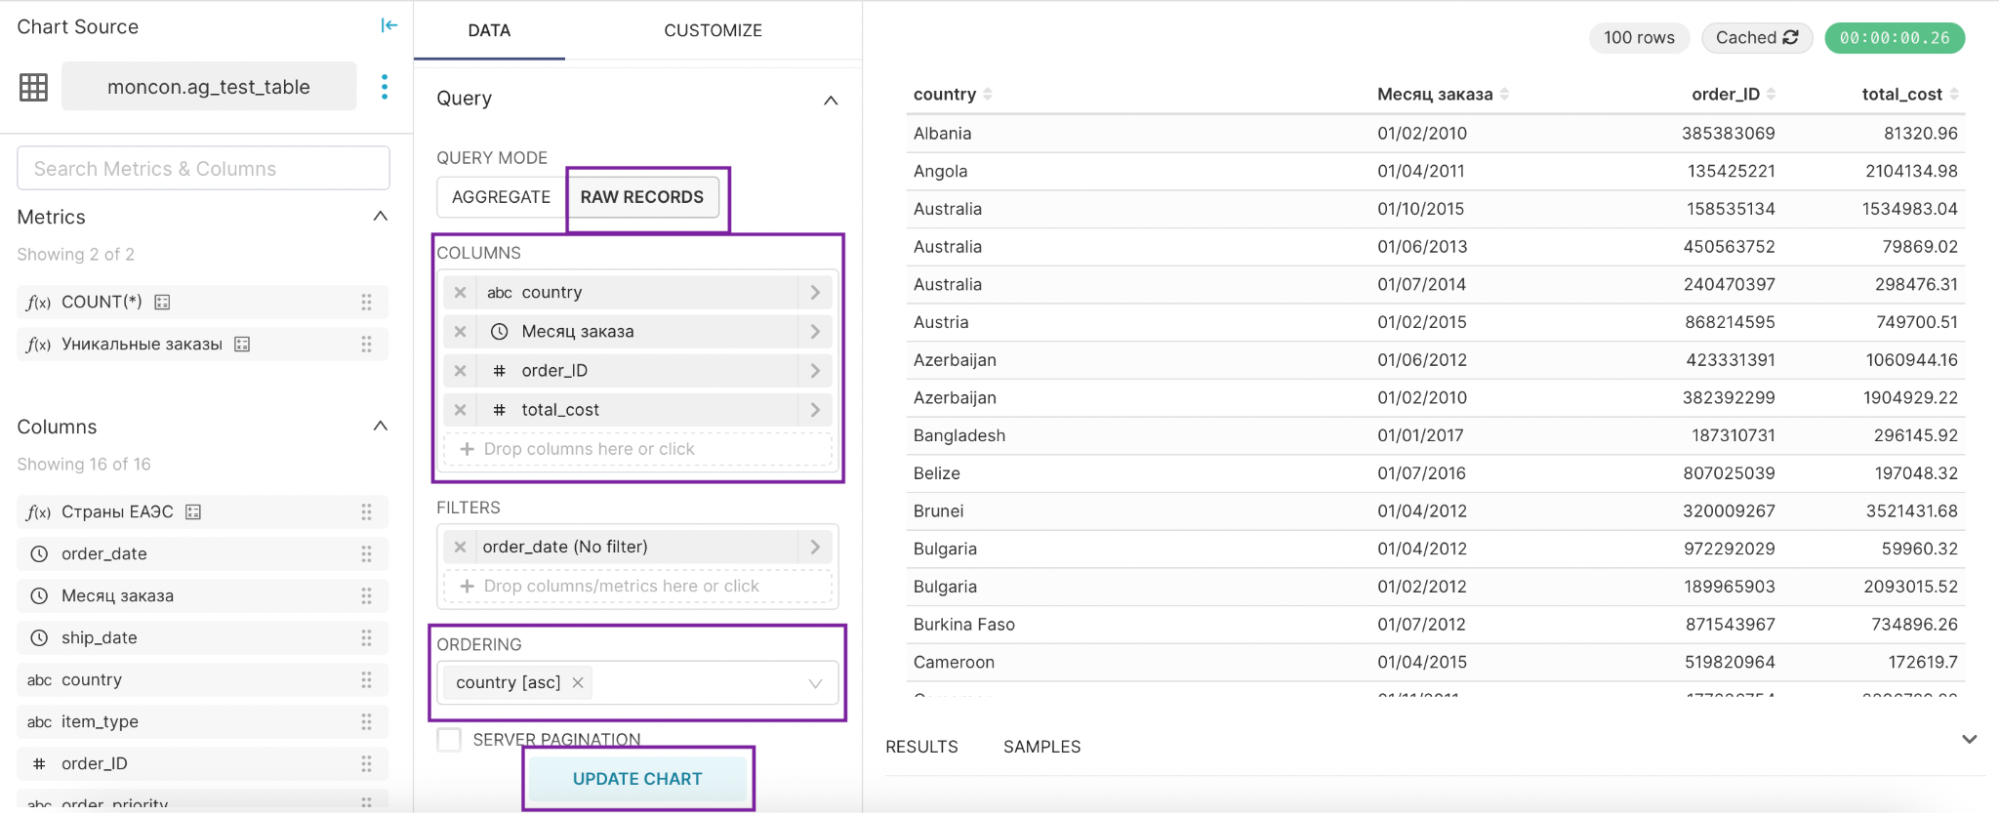Open the SAMPLES tab
The image size is (1999, 814).
pyautogui.click(x=1041, y=747)
